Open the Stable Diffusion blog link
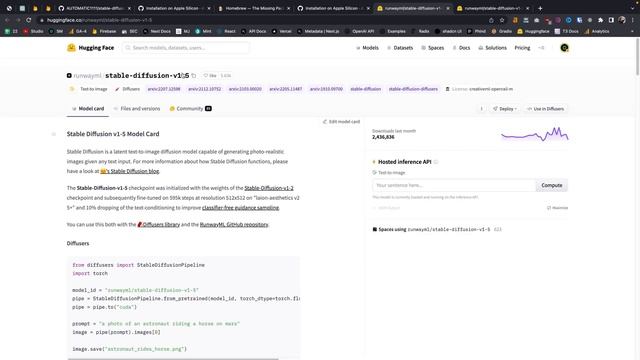 pyautogui.click(x=130, y=171)
